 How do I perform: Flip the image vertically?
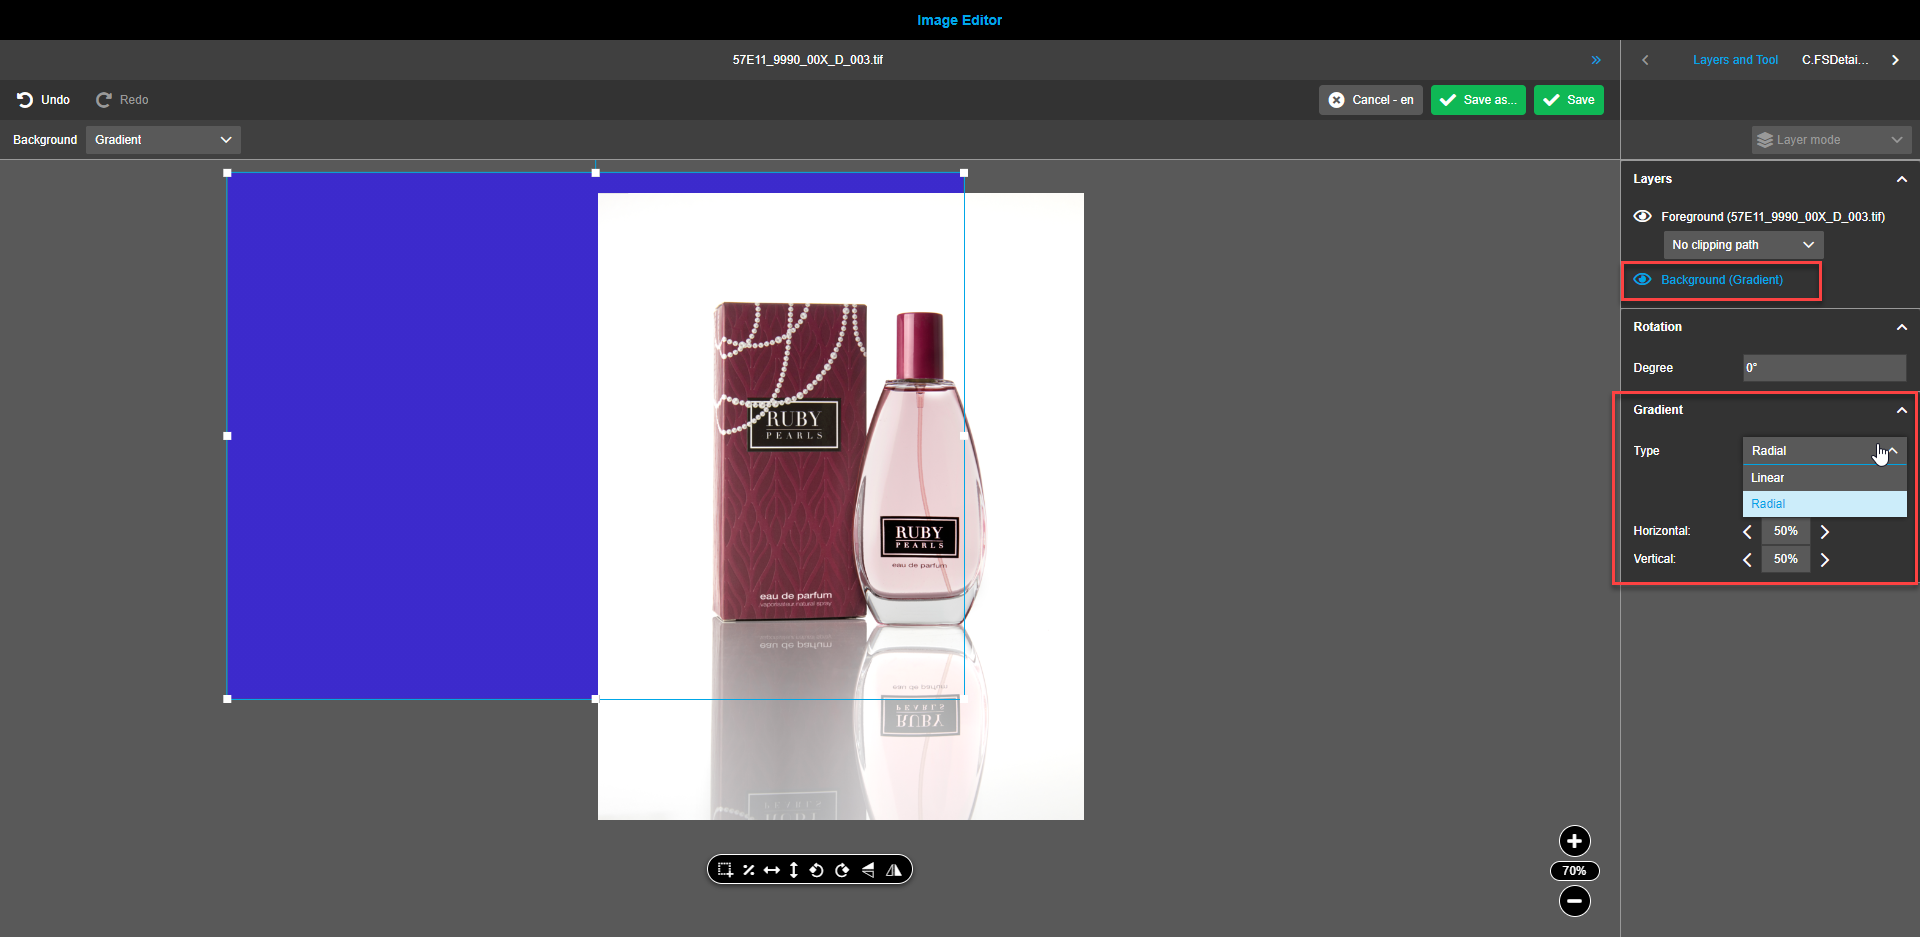[868, 869]
